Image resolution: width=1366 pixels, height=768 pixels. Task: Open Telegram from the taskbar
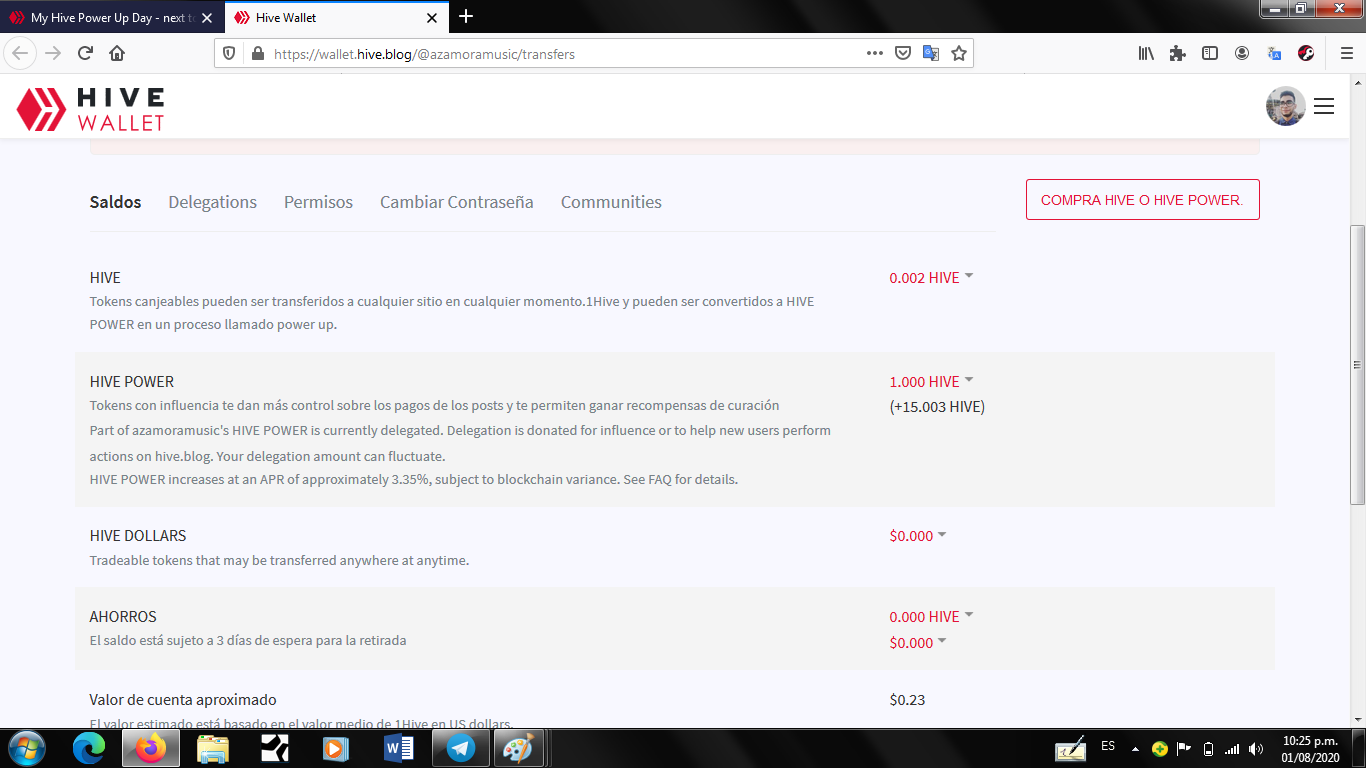461,748
